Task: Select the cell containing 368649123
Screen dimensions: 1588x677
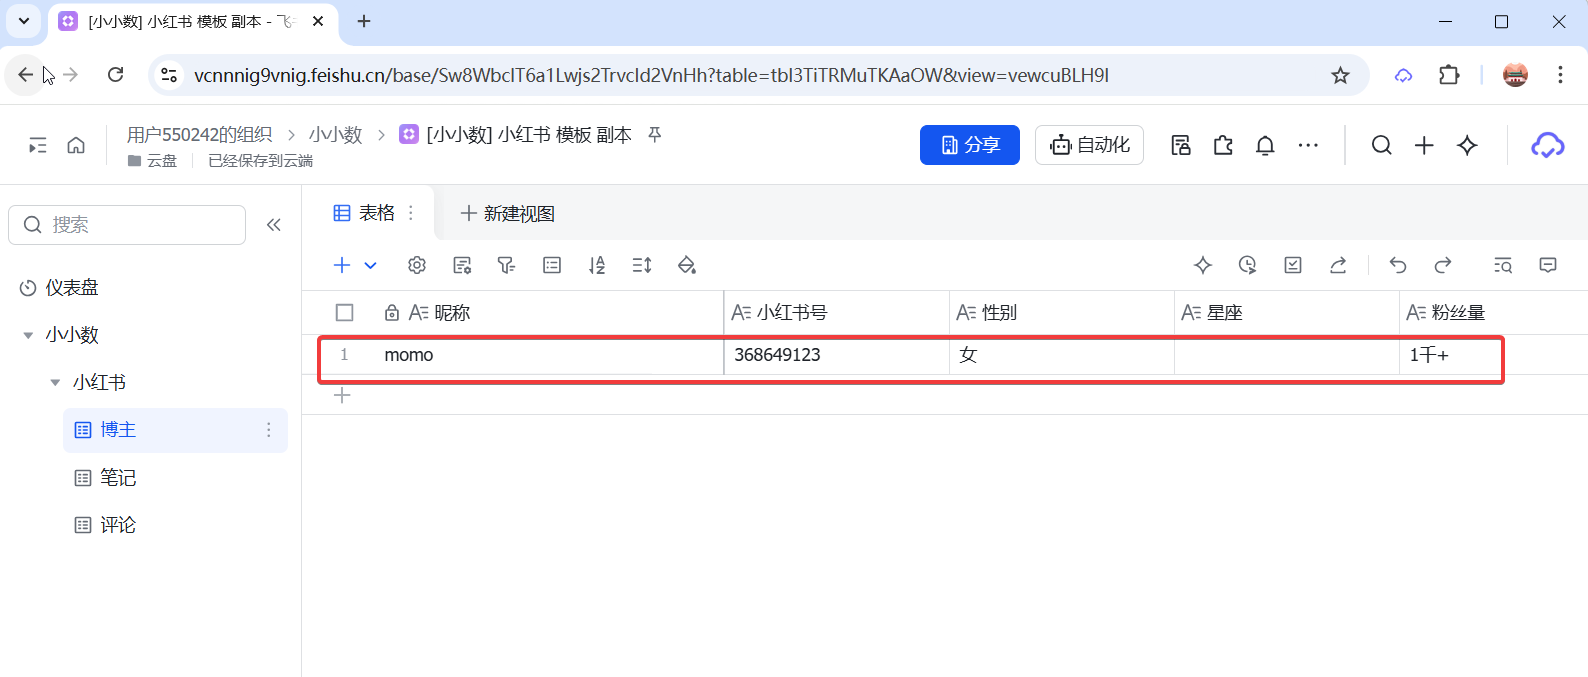Action: 836,355
